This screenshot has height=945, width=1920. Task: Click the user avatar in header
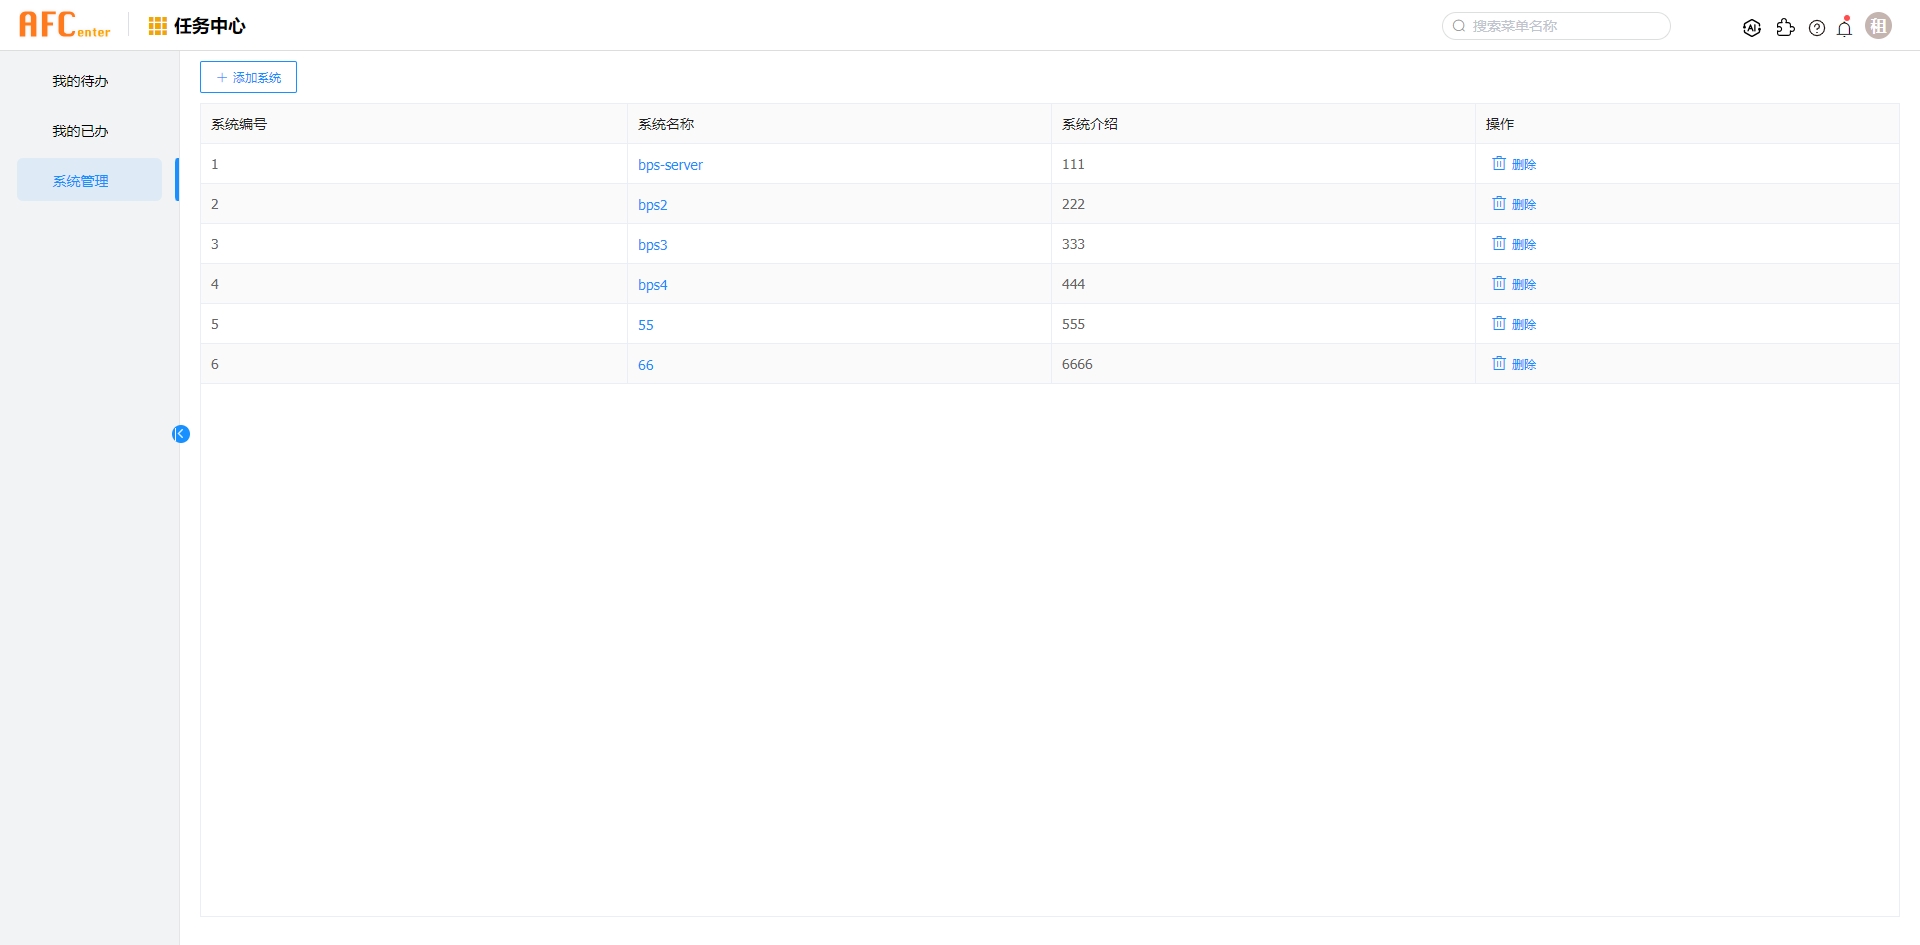coord(1879,26)
